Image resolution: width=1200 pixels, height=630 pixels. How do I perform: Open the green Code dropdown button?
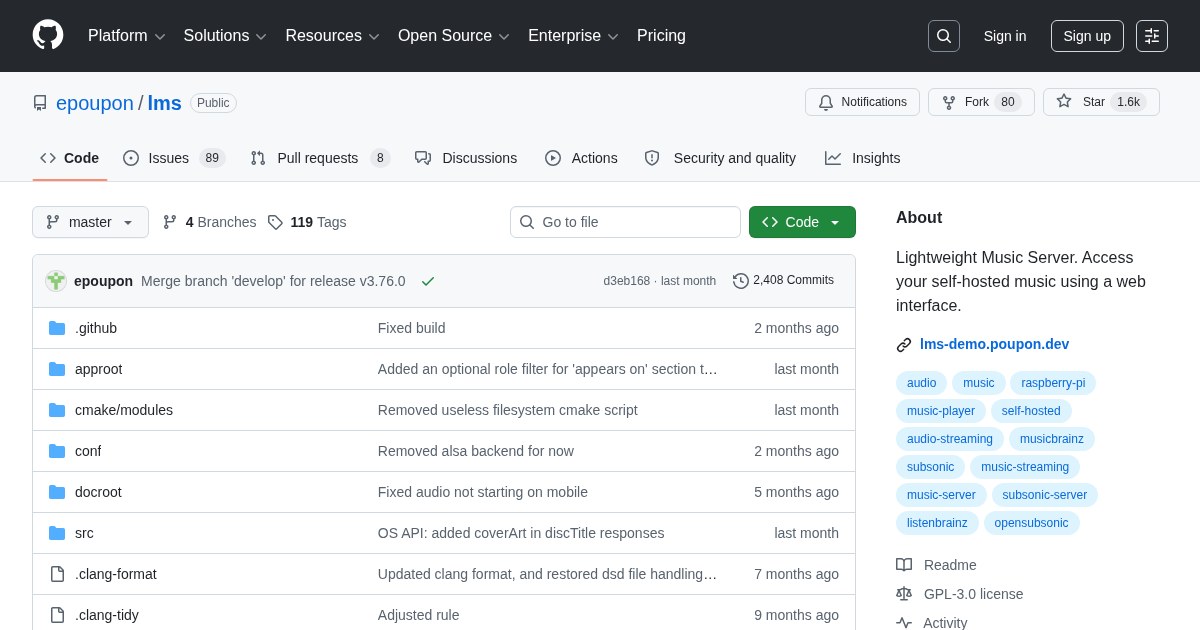point(802,222)
